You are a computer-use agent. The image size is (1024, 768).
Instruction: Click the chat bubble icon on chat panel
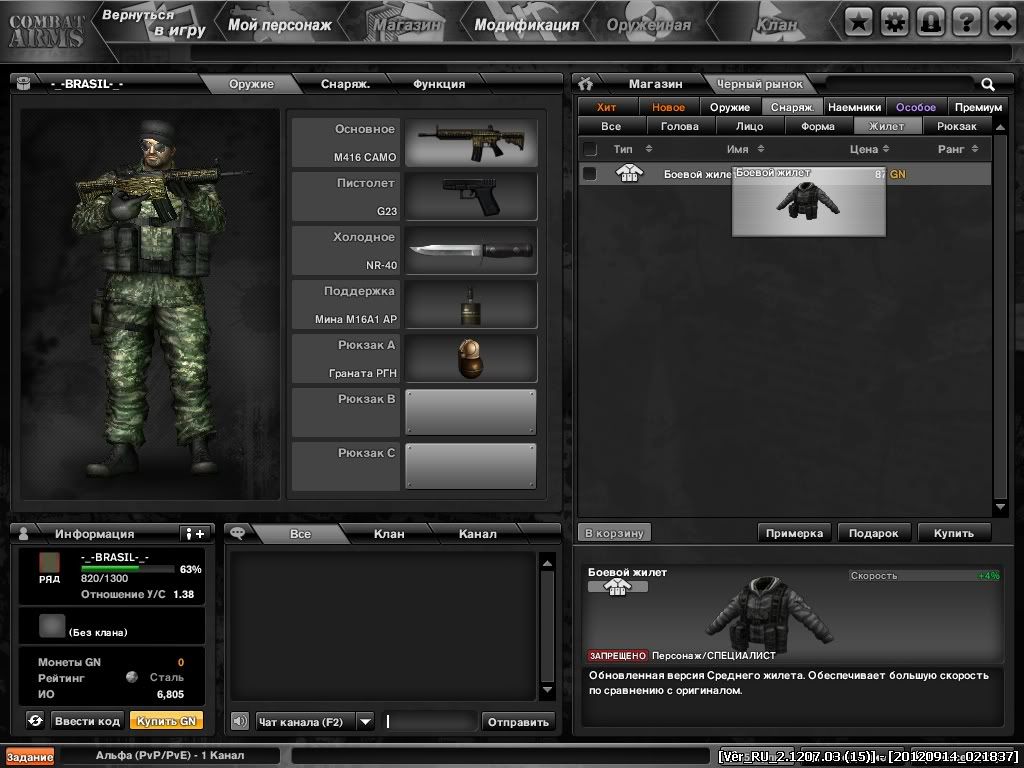click(237, 532)
